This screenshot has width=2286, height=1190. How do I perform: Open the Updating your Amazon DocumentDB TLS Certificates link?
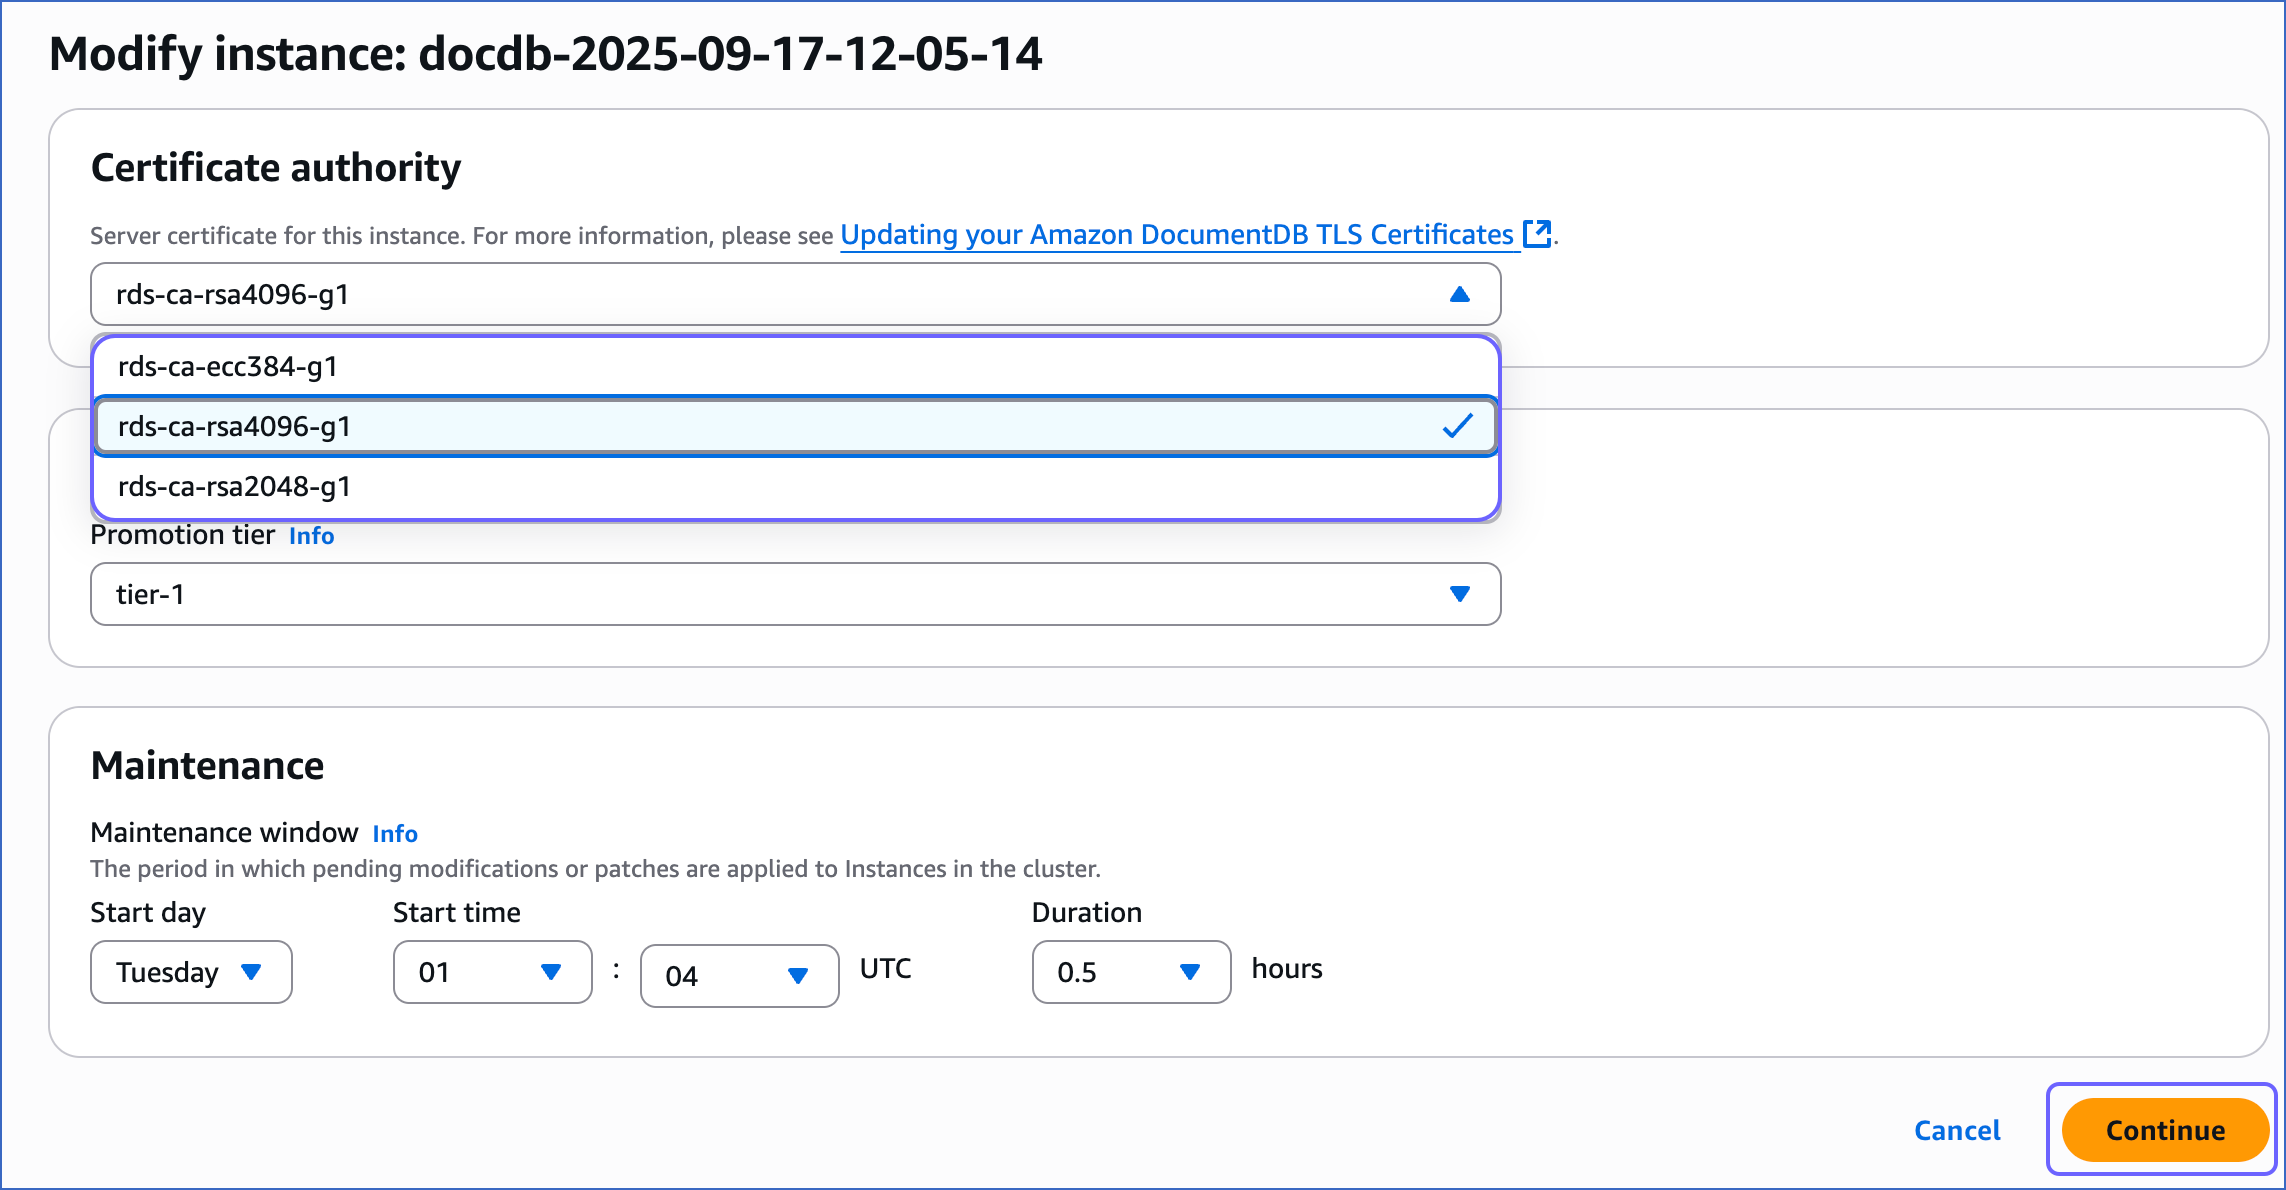(x=1177, y=235)
